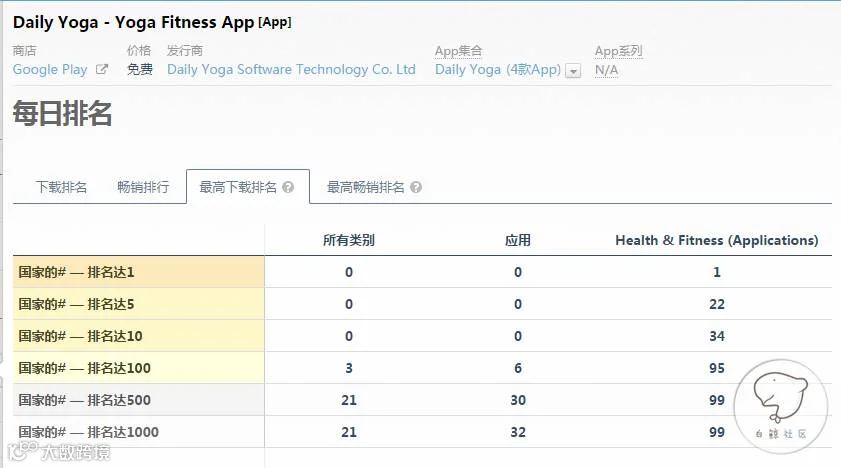Viewport: 841px width, 468px height.
Task: Click 应用 value 32 in 排名达1000 row
Action: tap(518, 432)
